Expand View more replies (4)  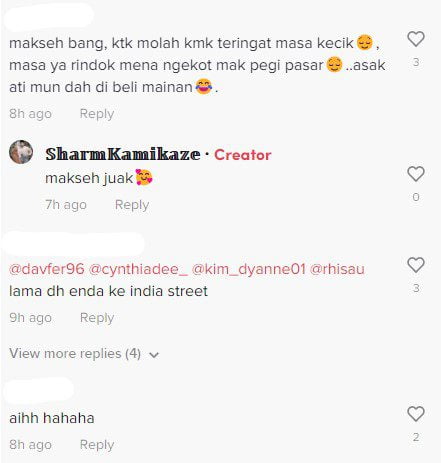(84, 354)
